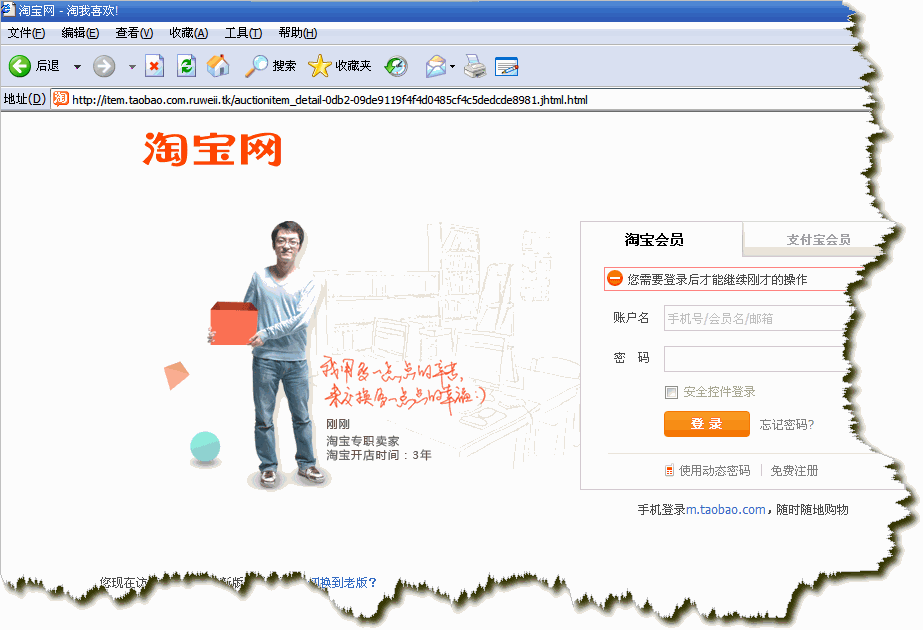Viewport: 923px width, 630px height.
Task: Focus the 账户名 input field
Action: pyautogui.click(x=758, y=318)
